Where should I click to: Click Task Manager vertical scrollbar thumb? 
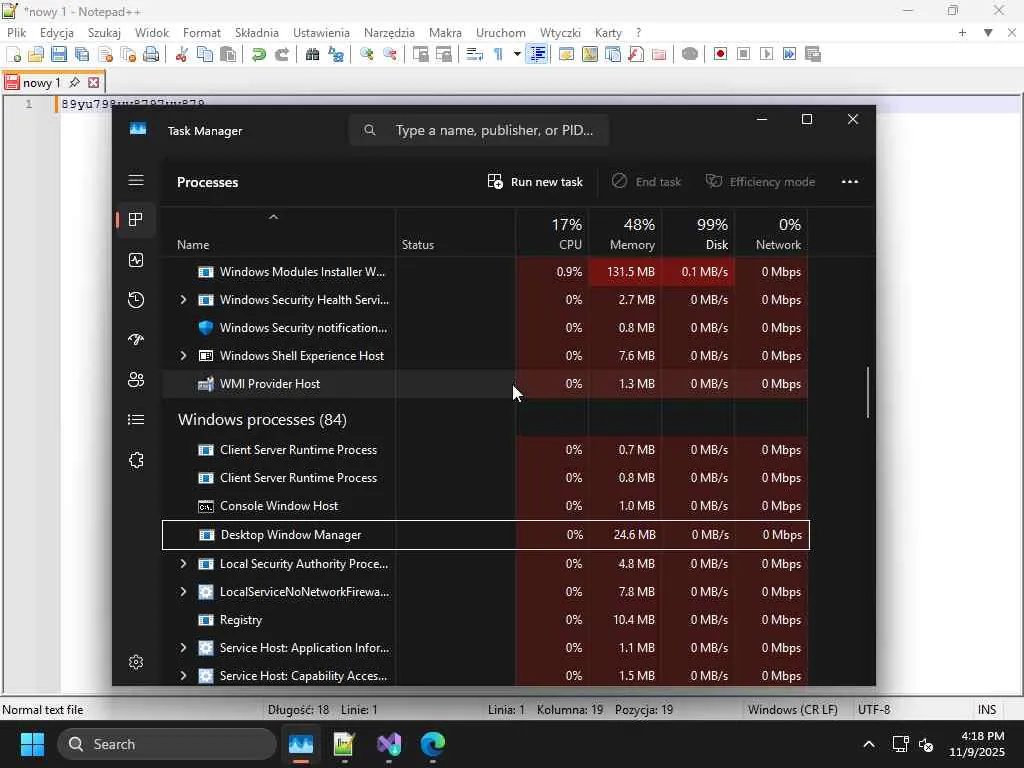tap(868, 392)
